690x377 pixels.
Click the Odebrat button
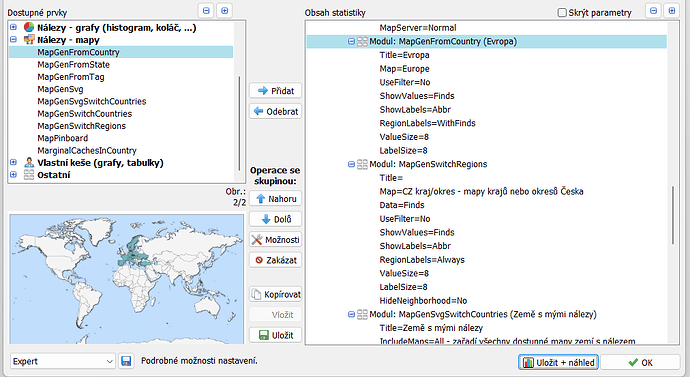(275, 111)
